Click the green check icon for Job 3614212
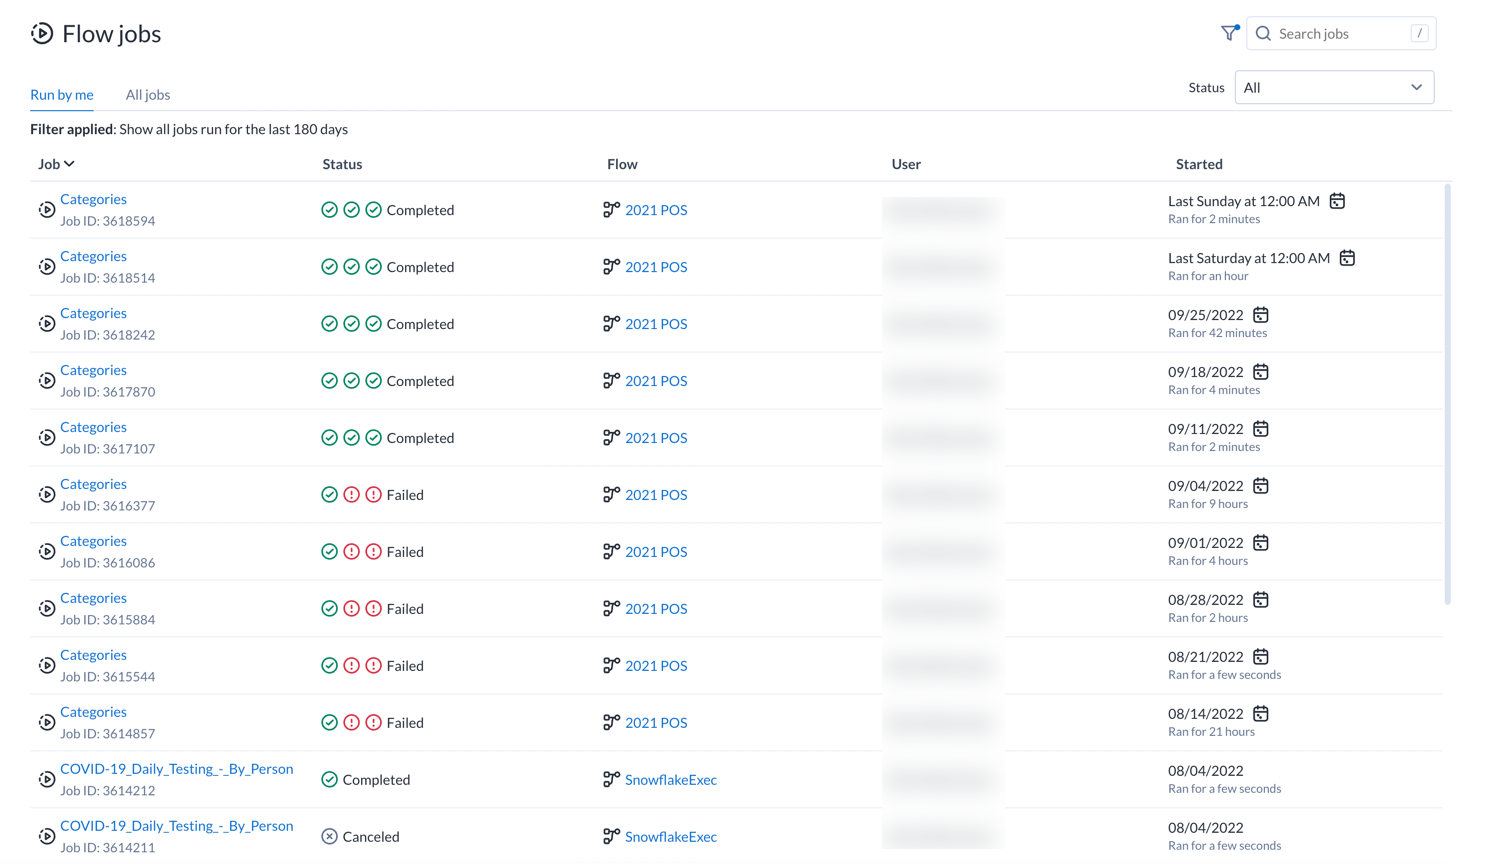This screenshot has height=864, width=1485. click(x=329, y=780)
